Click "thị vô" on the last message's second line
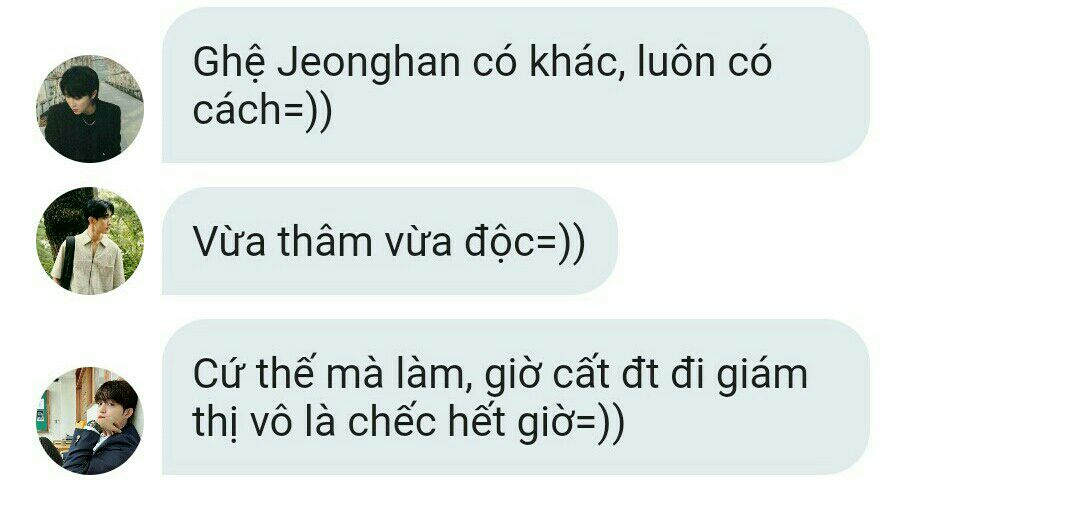 coord(263,424)
